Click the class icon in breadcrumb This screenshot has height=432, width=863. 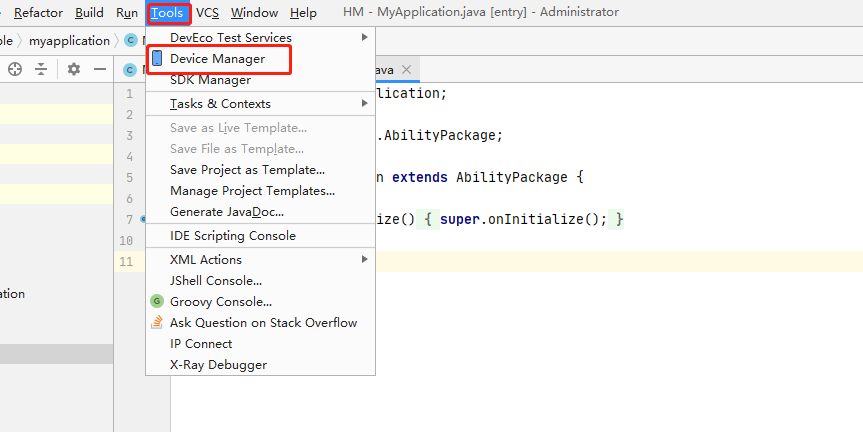tap(130, 41)
